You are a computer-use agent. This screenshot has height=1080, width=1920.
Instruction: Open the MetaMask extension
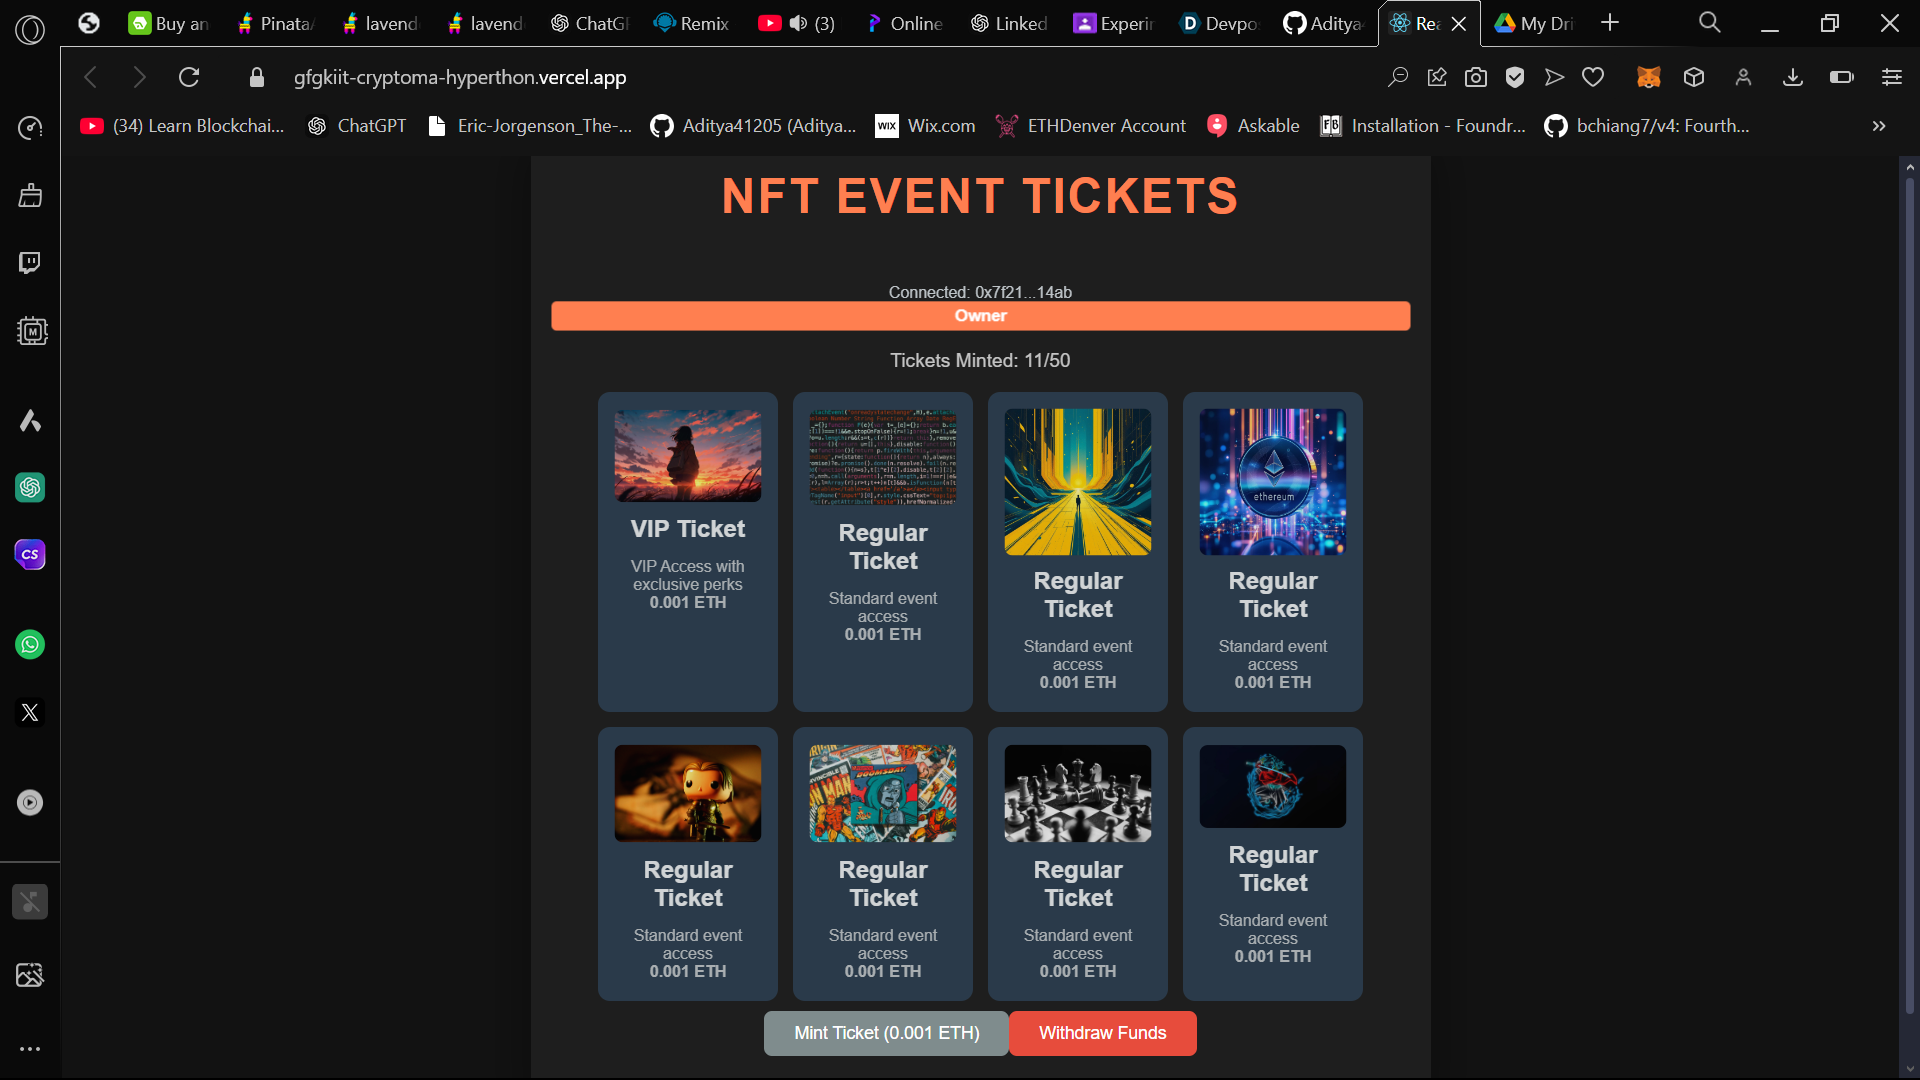pyautogui.click(x=1649, y=77)
